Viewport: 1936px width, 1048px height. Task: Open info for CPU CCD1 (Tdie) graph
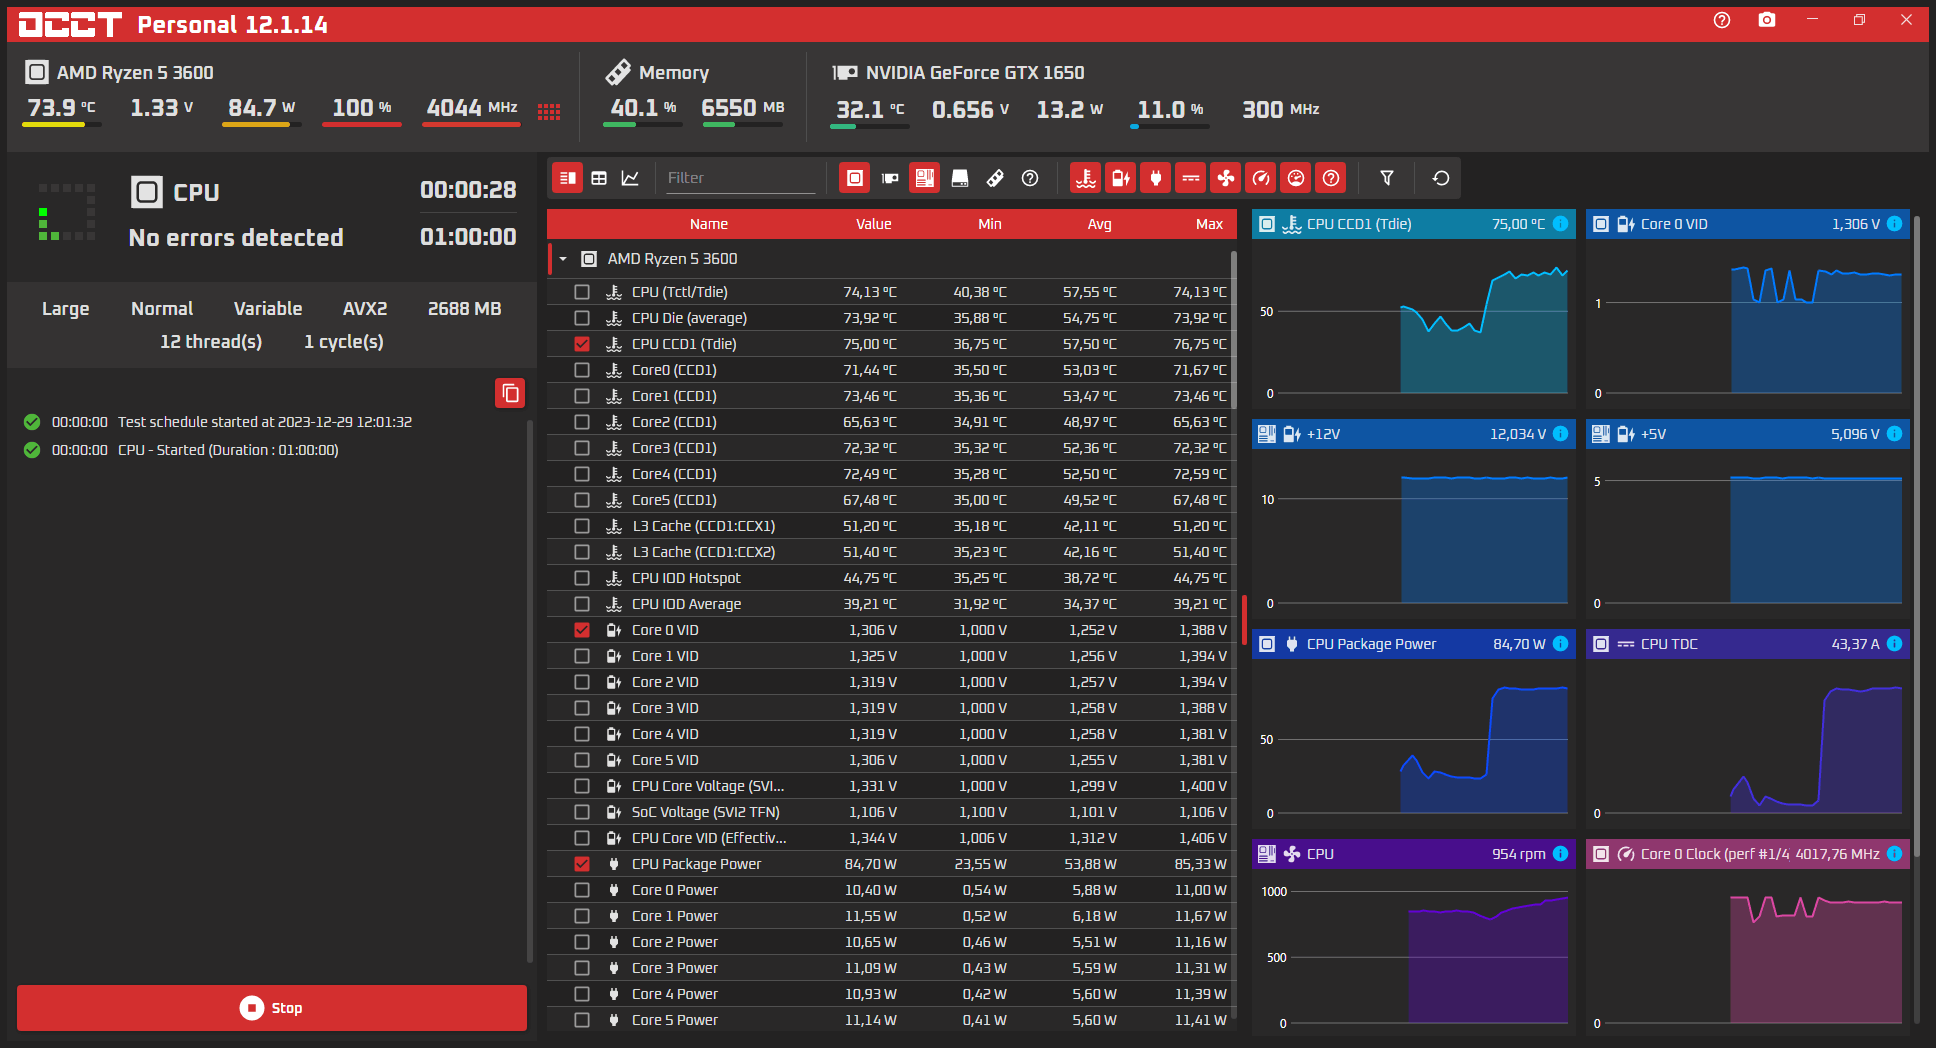(1560, 224)
